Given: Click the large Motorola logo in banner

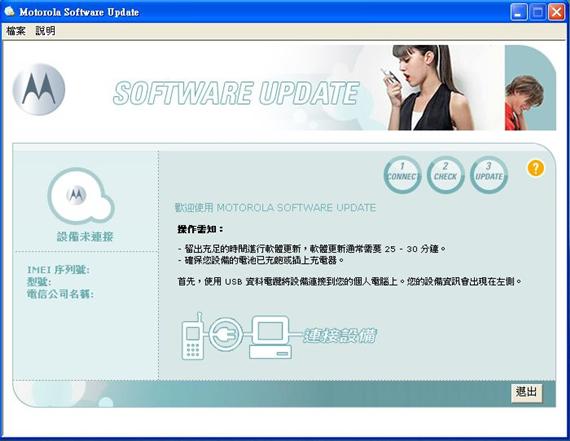Looking at the screenshot, I should point(39,89).
